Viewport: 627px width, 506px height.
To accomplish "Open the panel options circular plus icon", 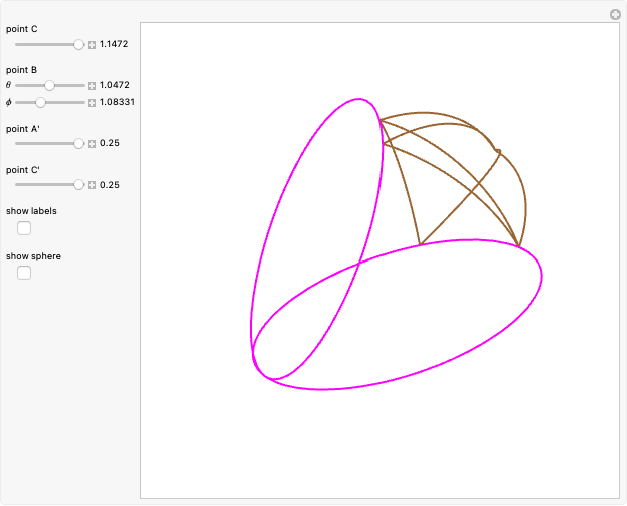I will [615, 15].
